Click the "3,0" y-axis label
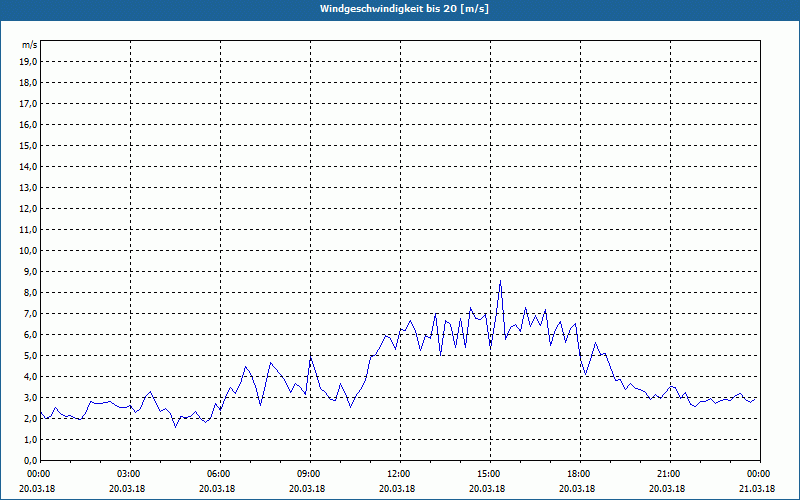This screenshot has height=500, width=800. click(x=30, y=397)
